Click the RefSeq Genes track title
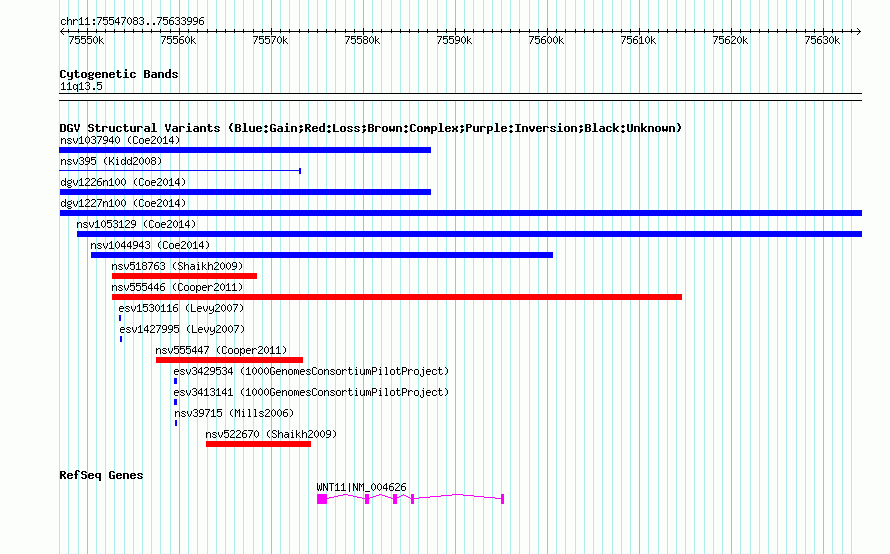 point(101,475)
